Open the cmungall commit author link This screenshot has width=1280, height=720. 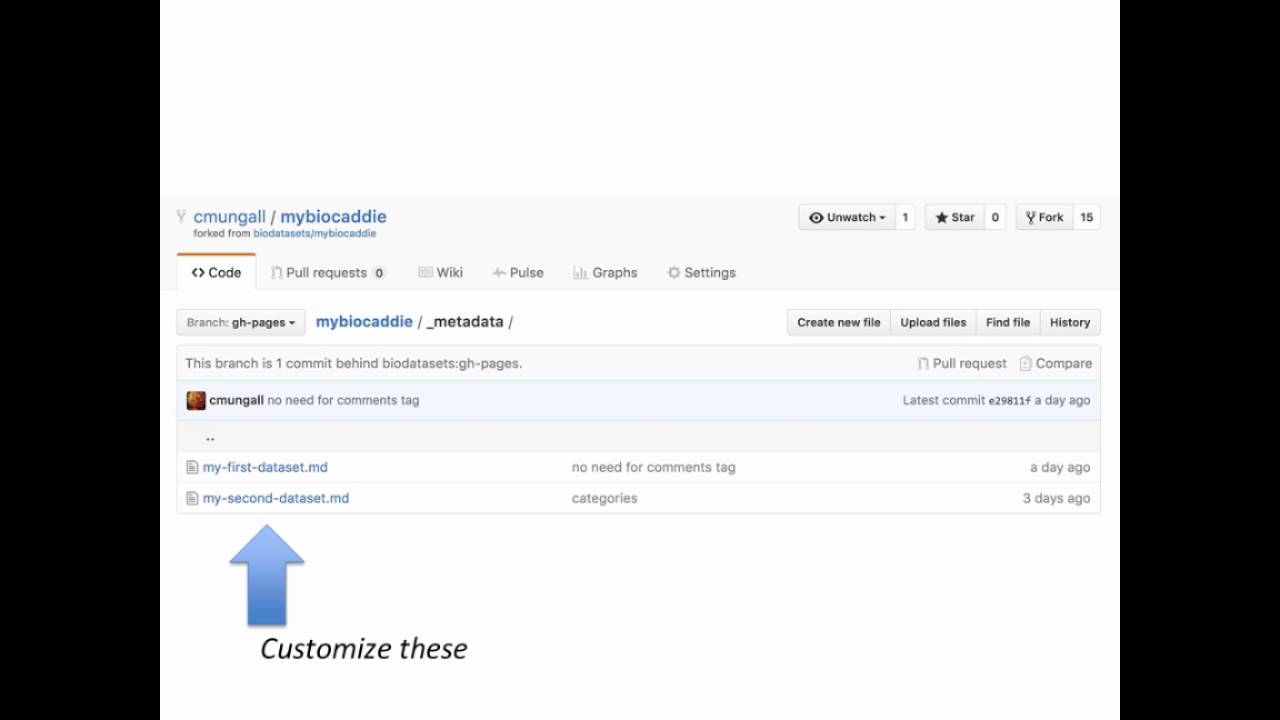pyautogui.click(x=236, y=400)
